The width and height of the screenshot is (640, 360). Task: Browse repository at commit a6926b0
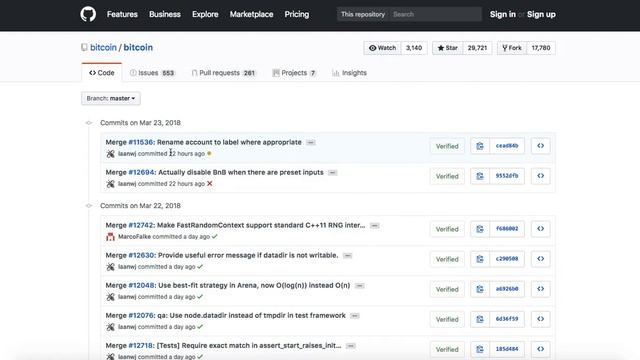click(540, 289)
